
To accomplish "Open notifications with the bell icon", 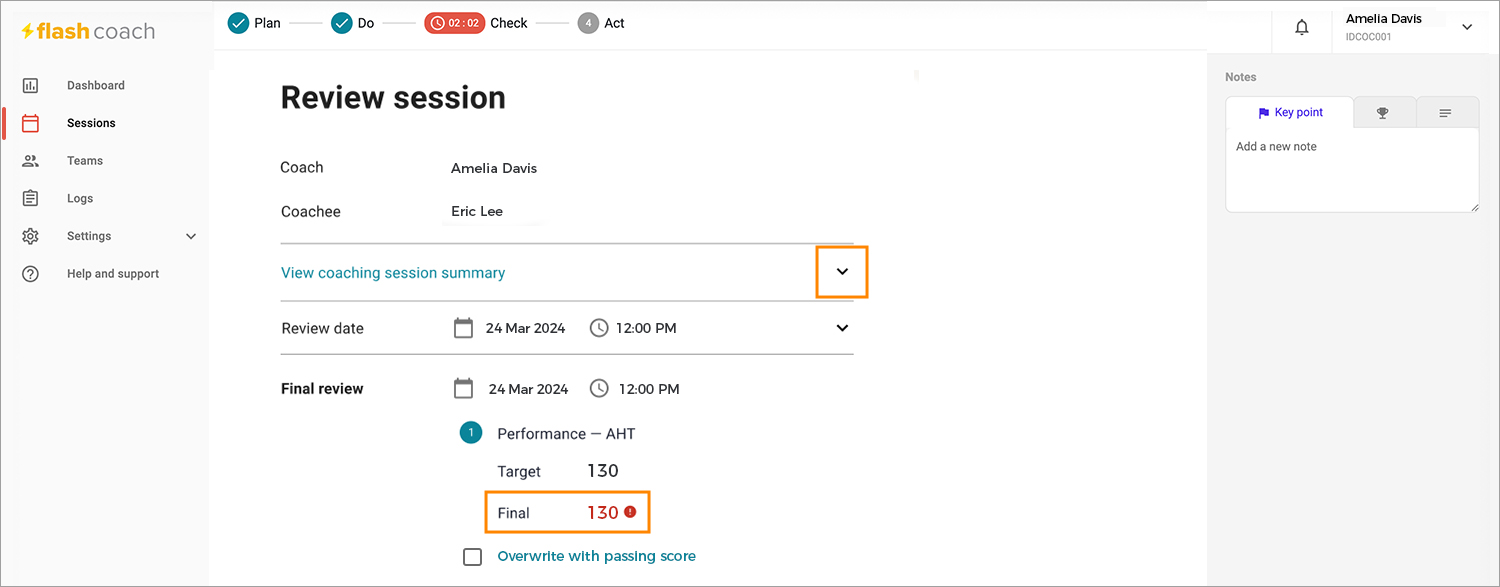I will pos(1302,28).
